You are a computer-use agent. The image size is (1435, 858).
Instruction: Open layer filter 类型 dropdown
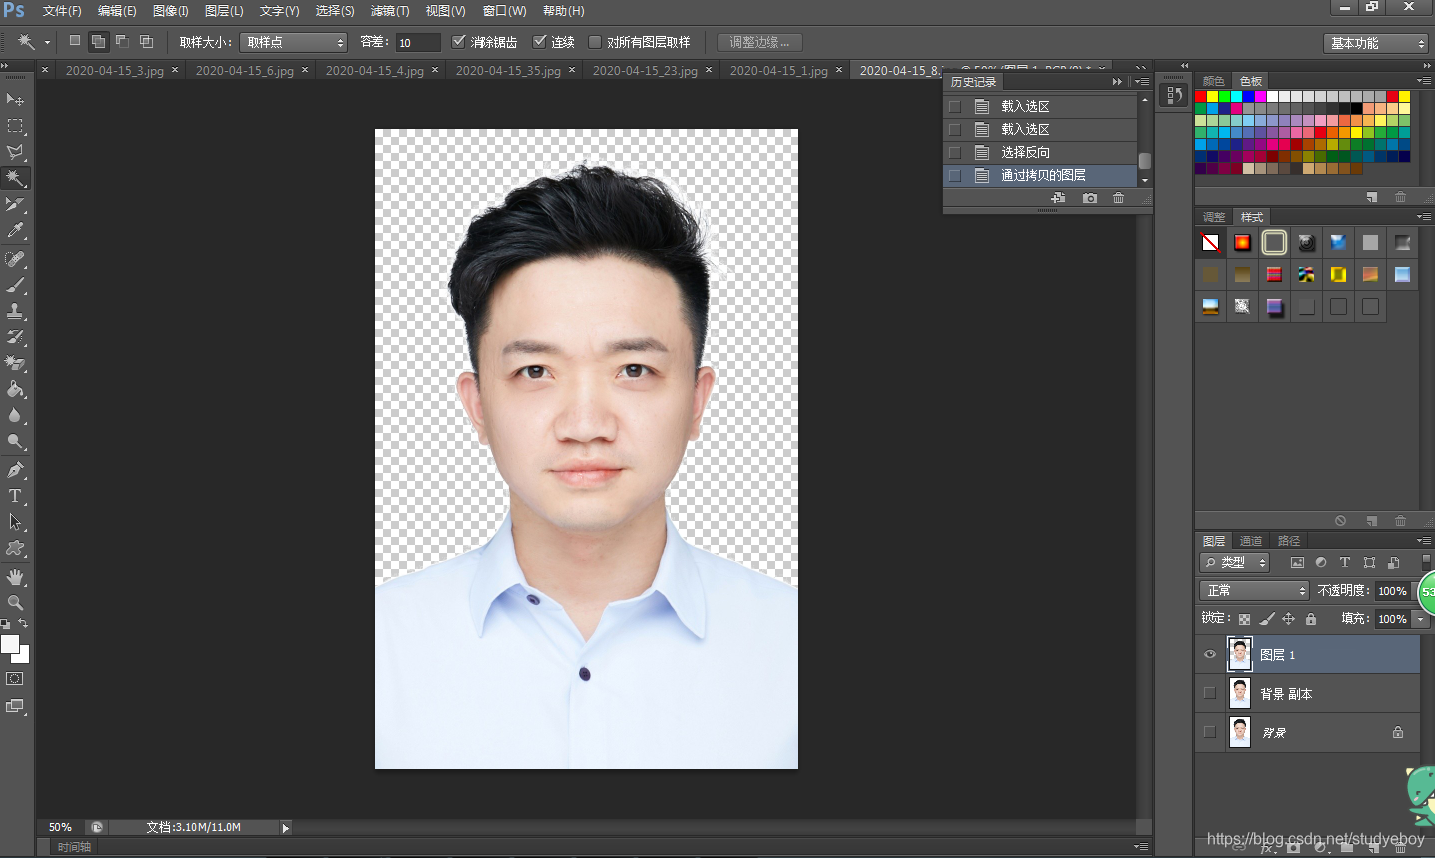(1235, 563)
